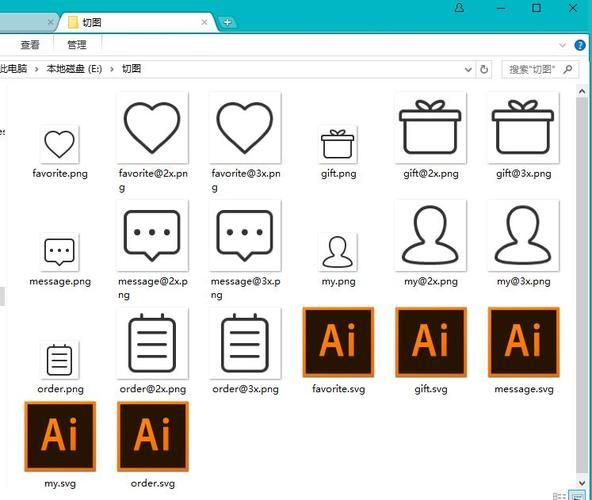Expand the arrow after 此电脑 breadcrumb
This screenshot has height=500, width=592.
point(37,69)
